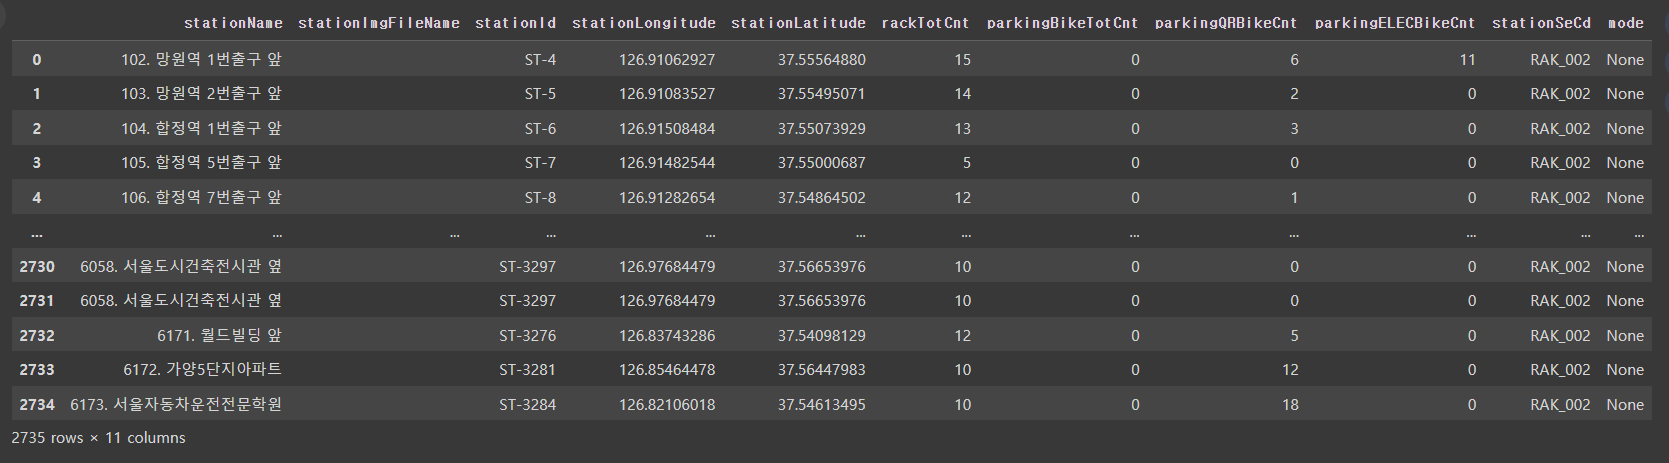Viewport: 1669px width, 463px height.
Task: Click longitude value 126.85464478
Action: tap(667, 370)
